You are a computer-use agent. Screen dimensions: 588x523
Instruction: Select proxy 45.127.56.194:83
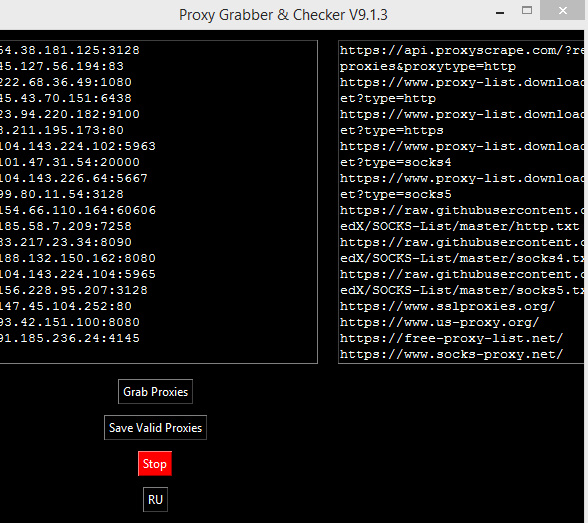click(x=62, y=66)
